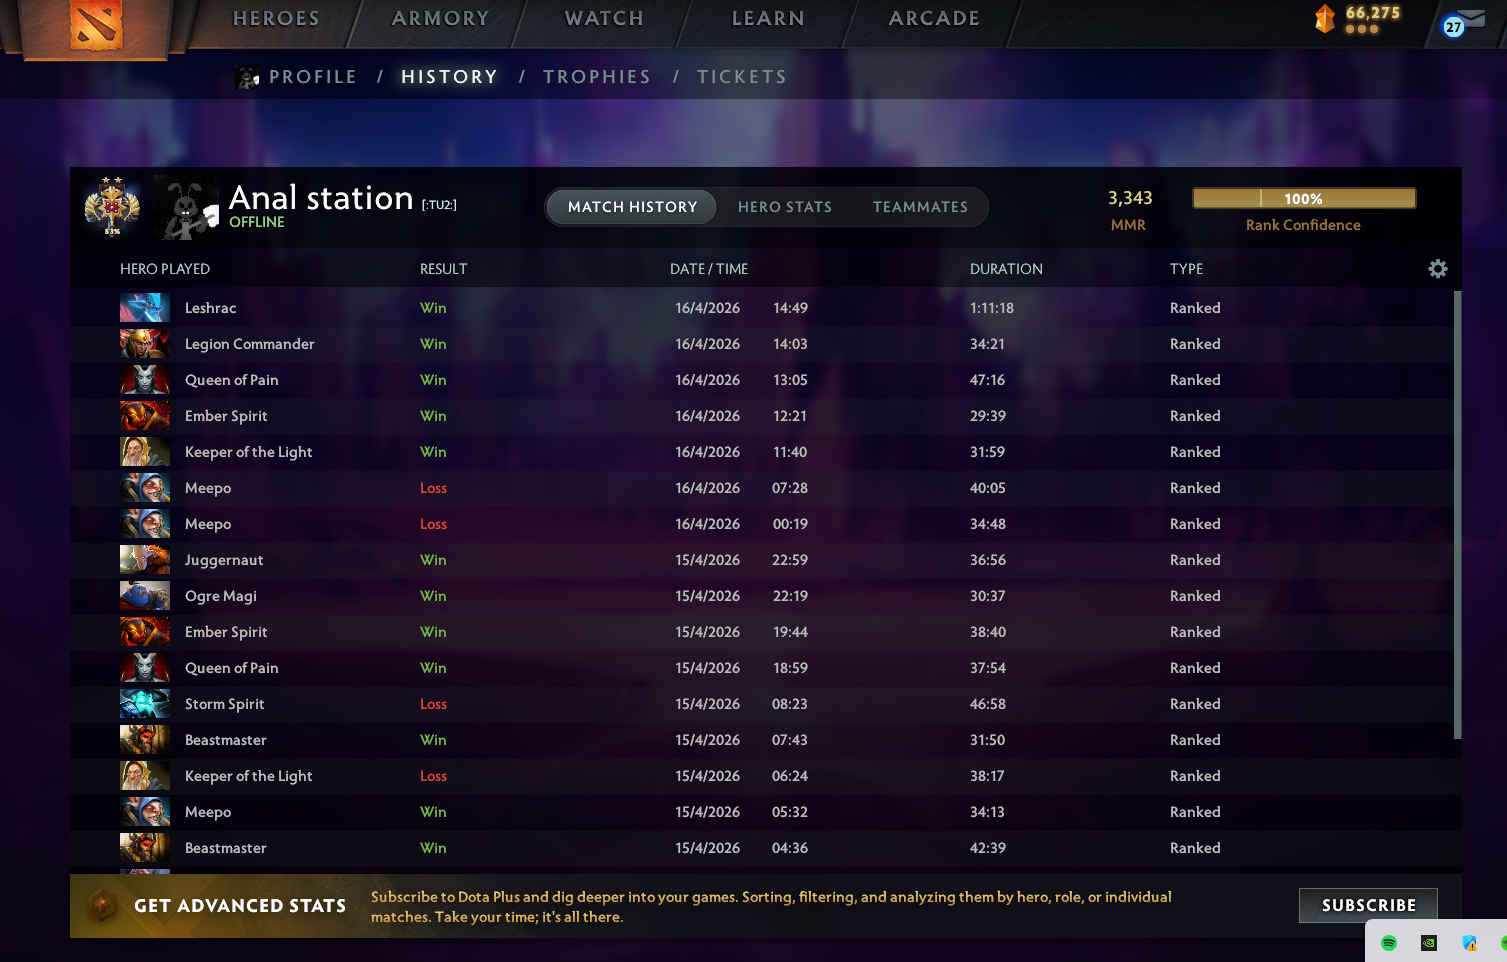Viewport: 1507px width, 962px height.
Task: Click the DURATION column header
Action: click(x=1006, y=269)
